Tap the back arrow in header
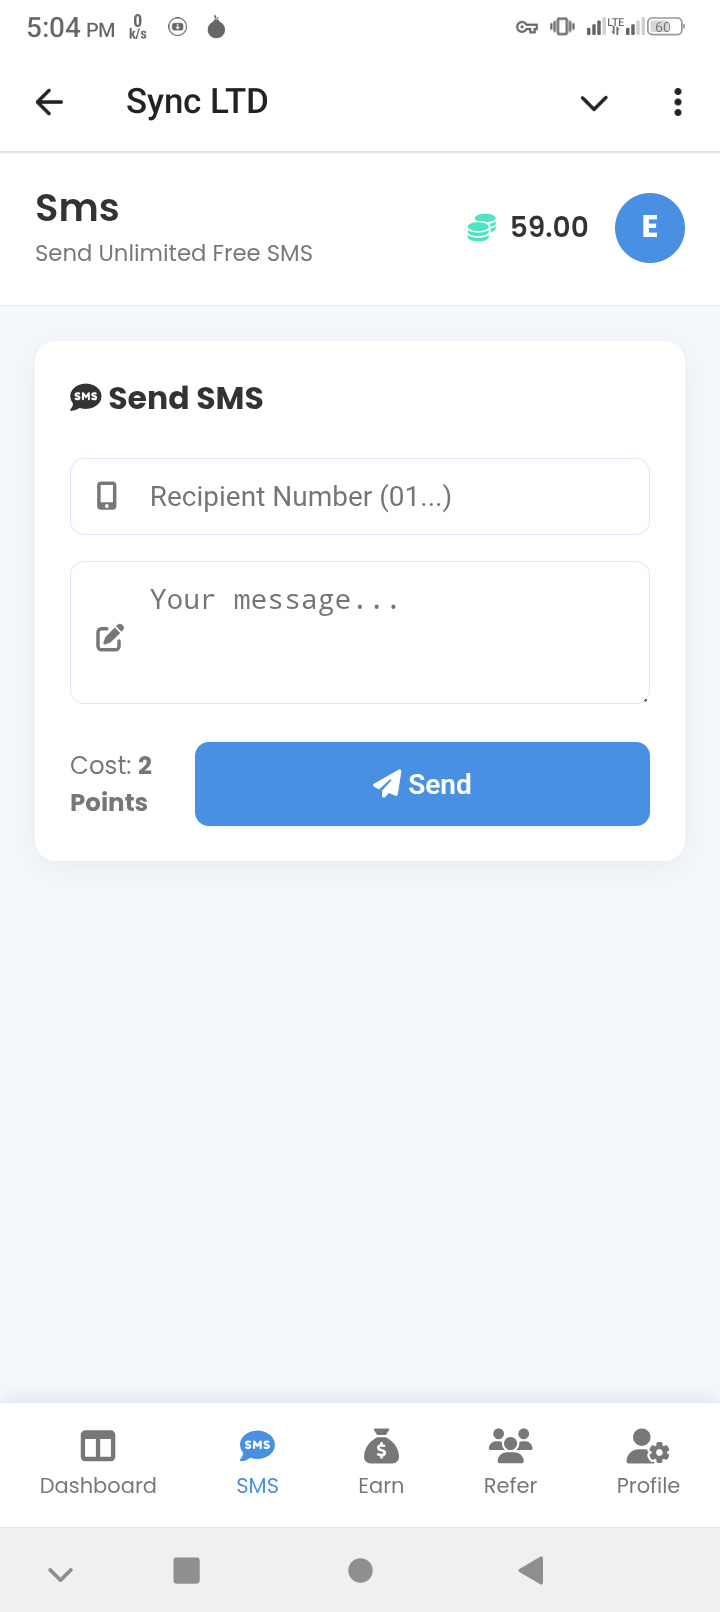 [49, 102]
